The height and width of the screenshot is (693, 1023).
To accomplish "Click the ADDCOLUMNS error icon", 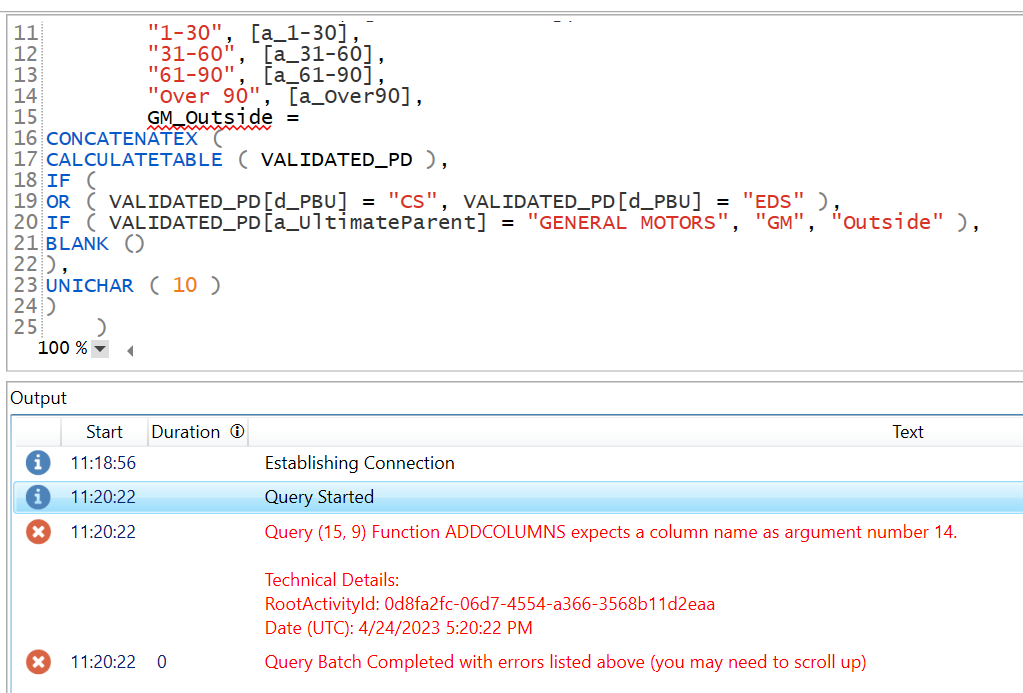I will click(x=38, y=532).
